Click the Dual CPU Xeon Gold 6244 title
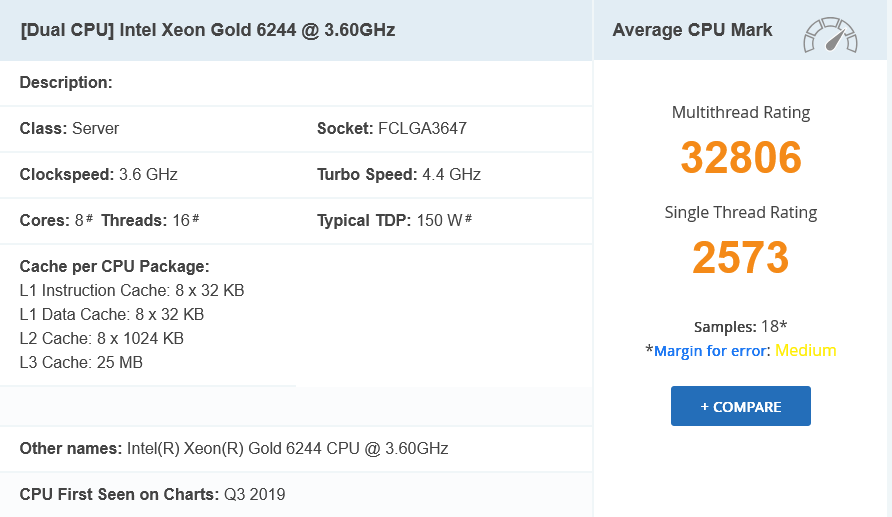892x517 pixels. tap(208, 30)
